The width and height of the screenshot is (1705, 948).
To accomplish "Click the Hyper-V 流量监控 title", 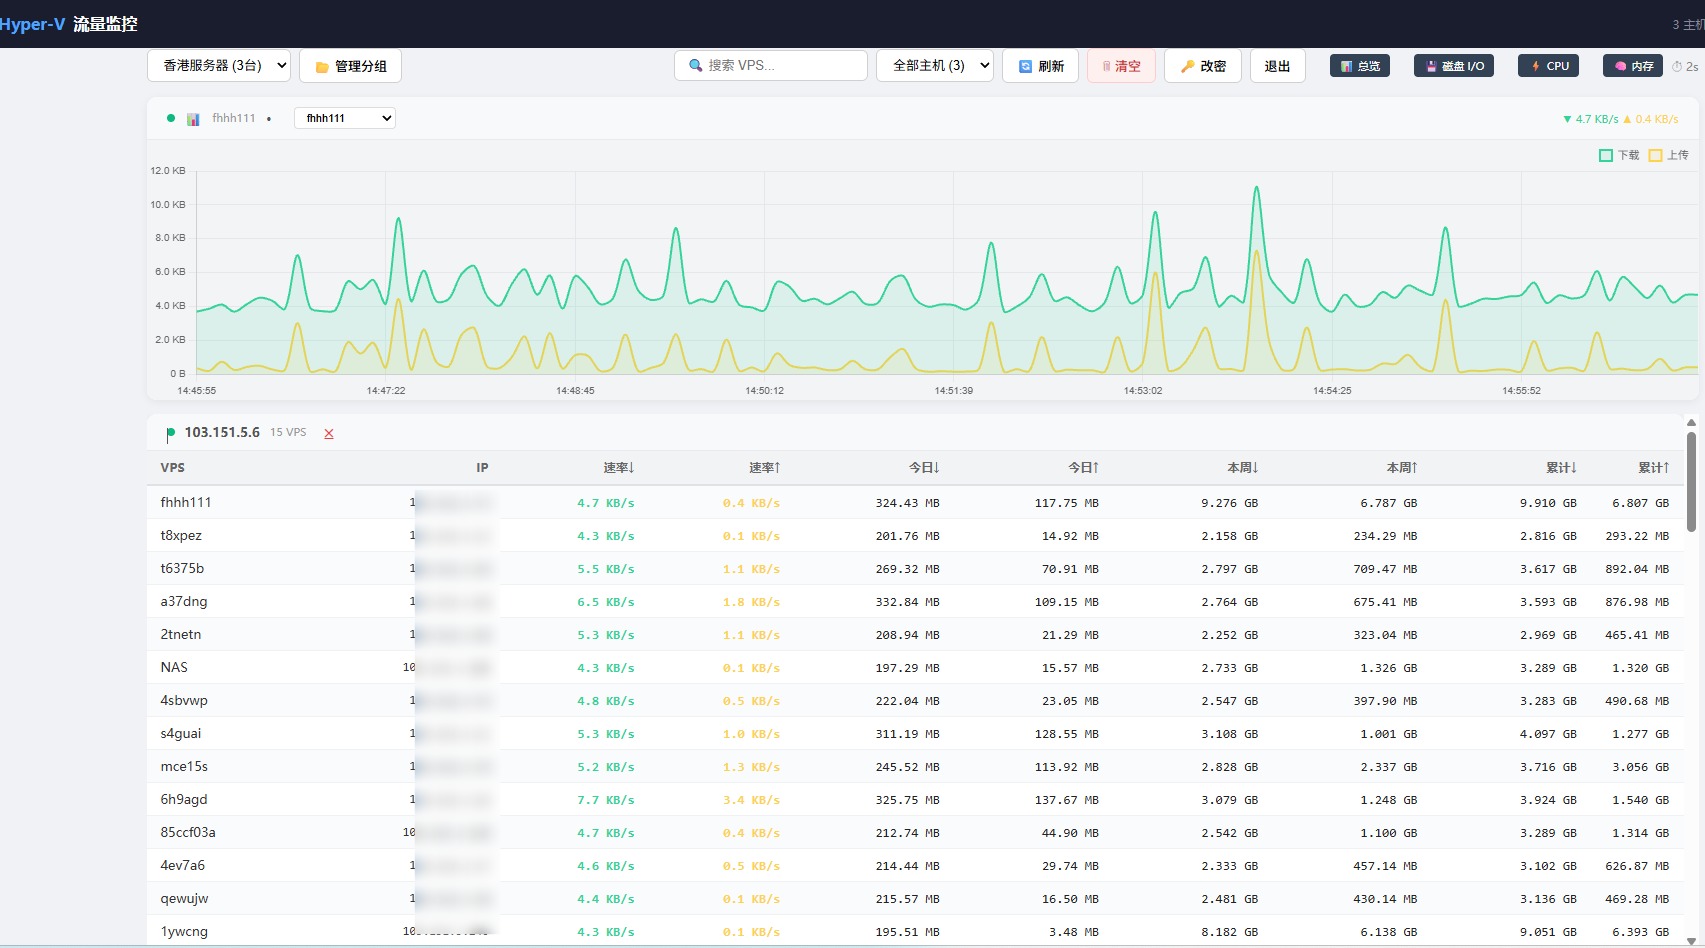I will (69, 24).
